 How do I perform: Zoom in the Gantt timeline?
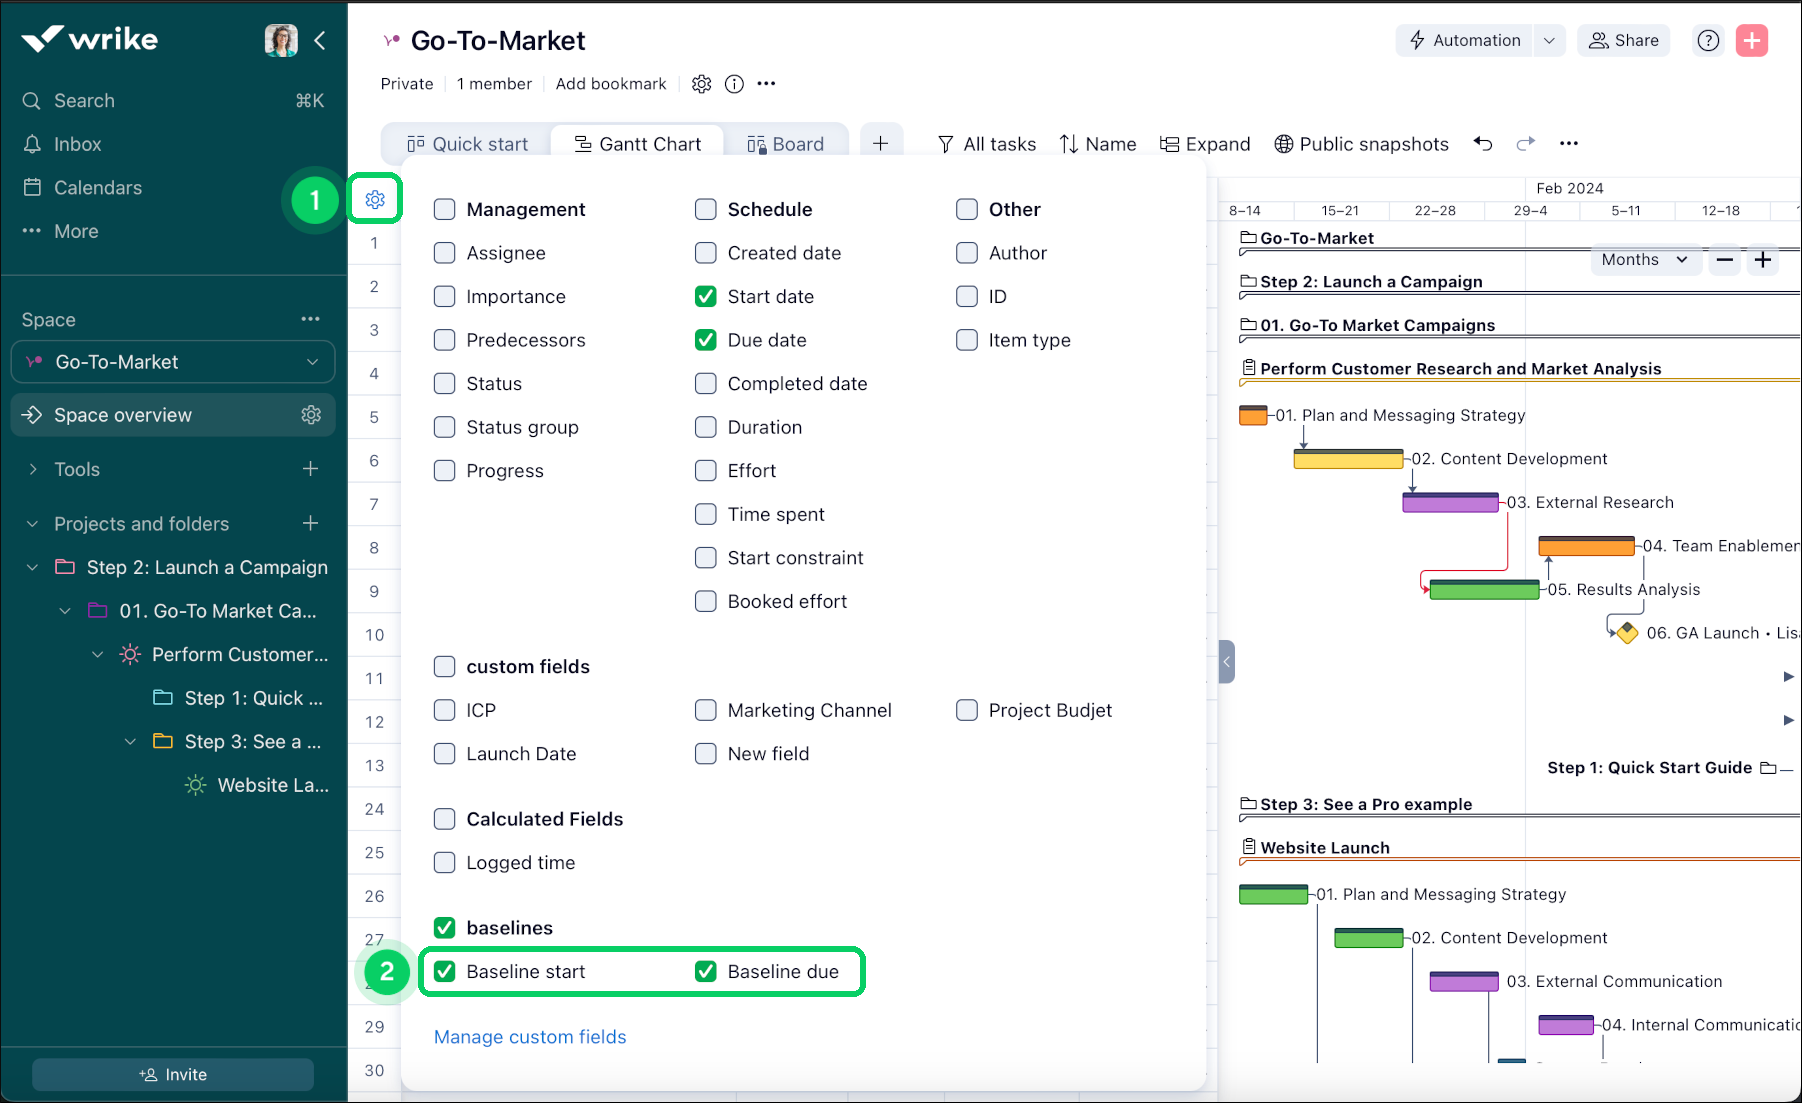pyautogui.click(x=1763, y=260)
